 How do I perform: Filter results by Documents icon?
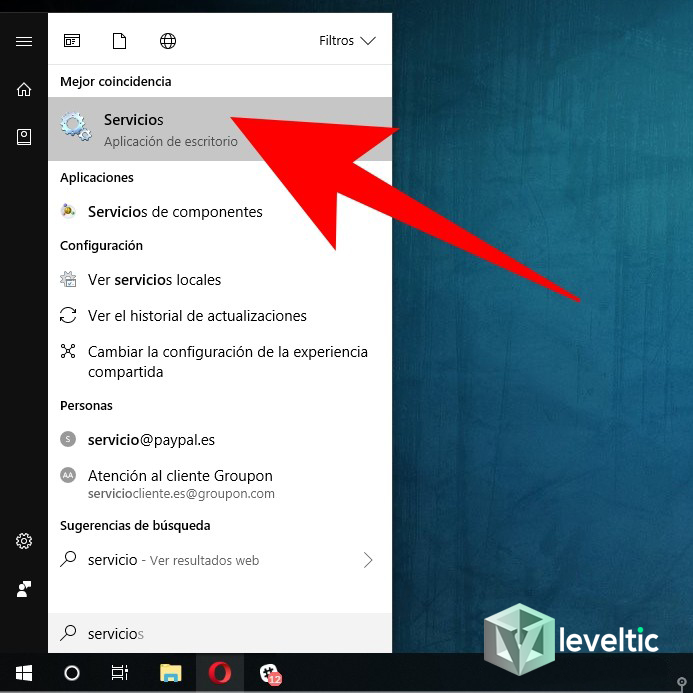click(x=120, y=41)
